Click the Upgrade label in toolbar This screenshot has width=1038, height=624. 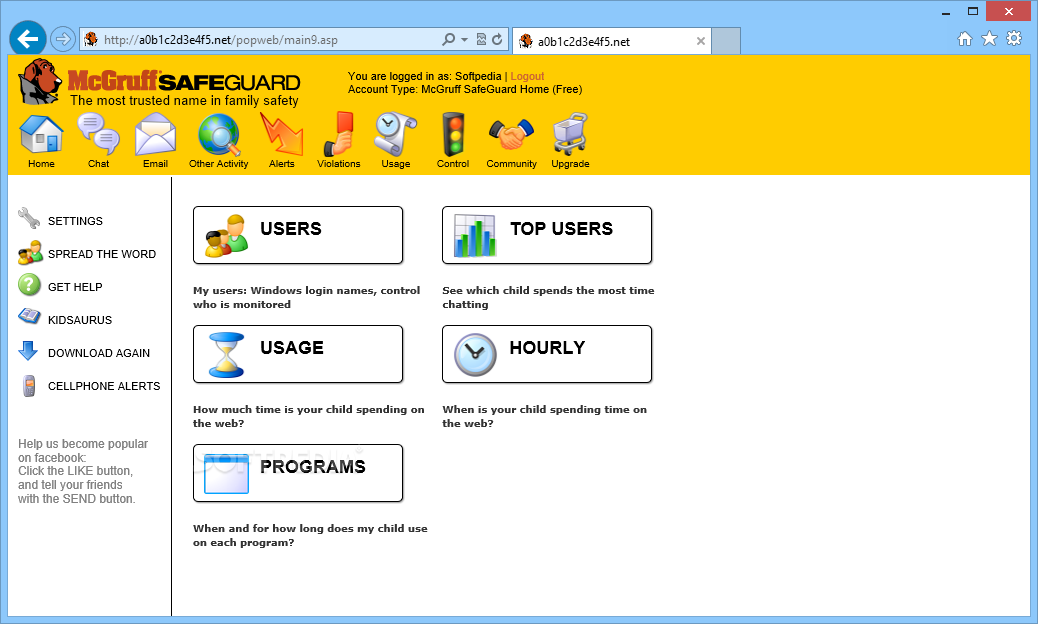point(570,163)
